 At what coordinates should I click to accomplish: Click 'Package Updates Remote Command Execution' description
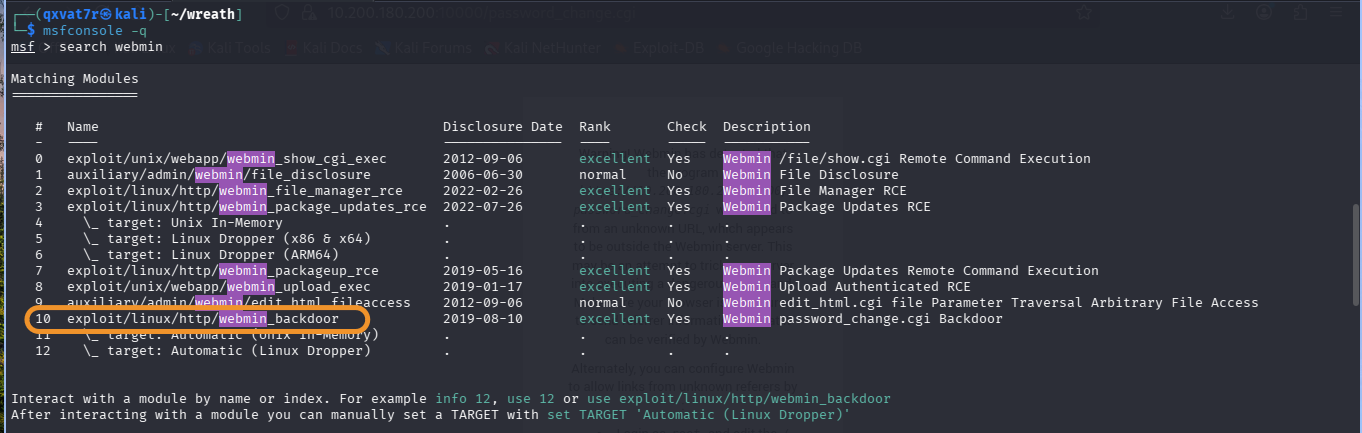pos(939,271)
